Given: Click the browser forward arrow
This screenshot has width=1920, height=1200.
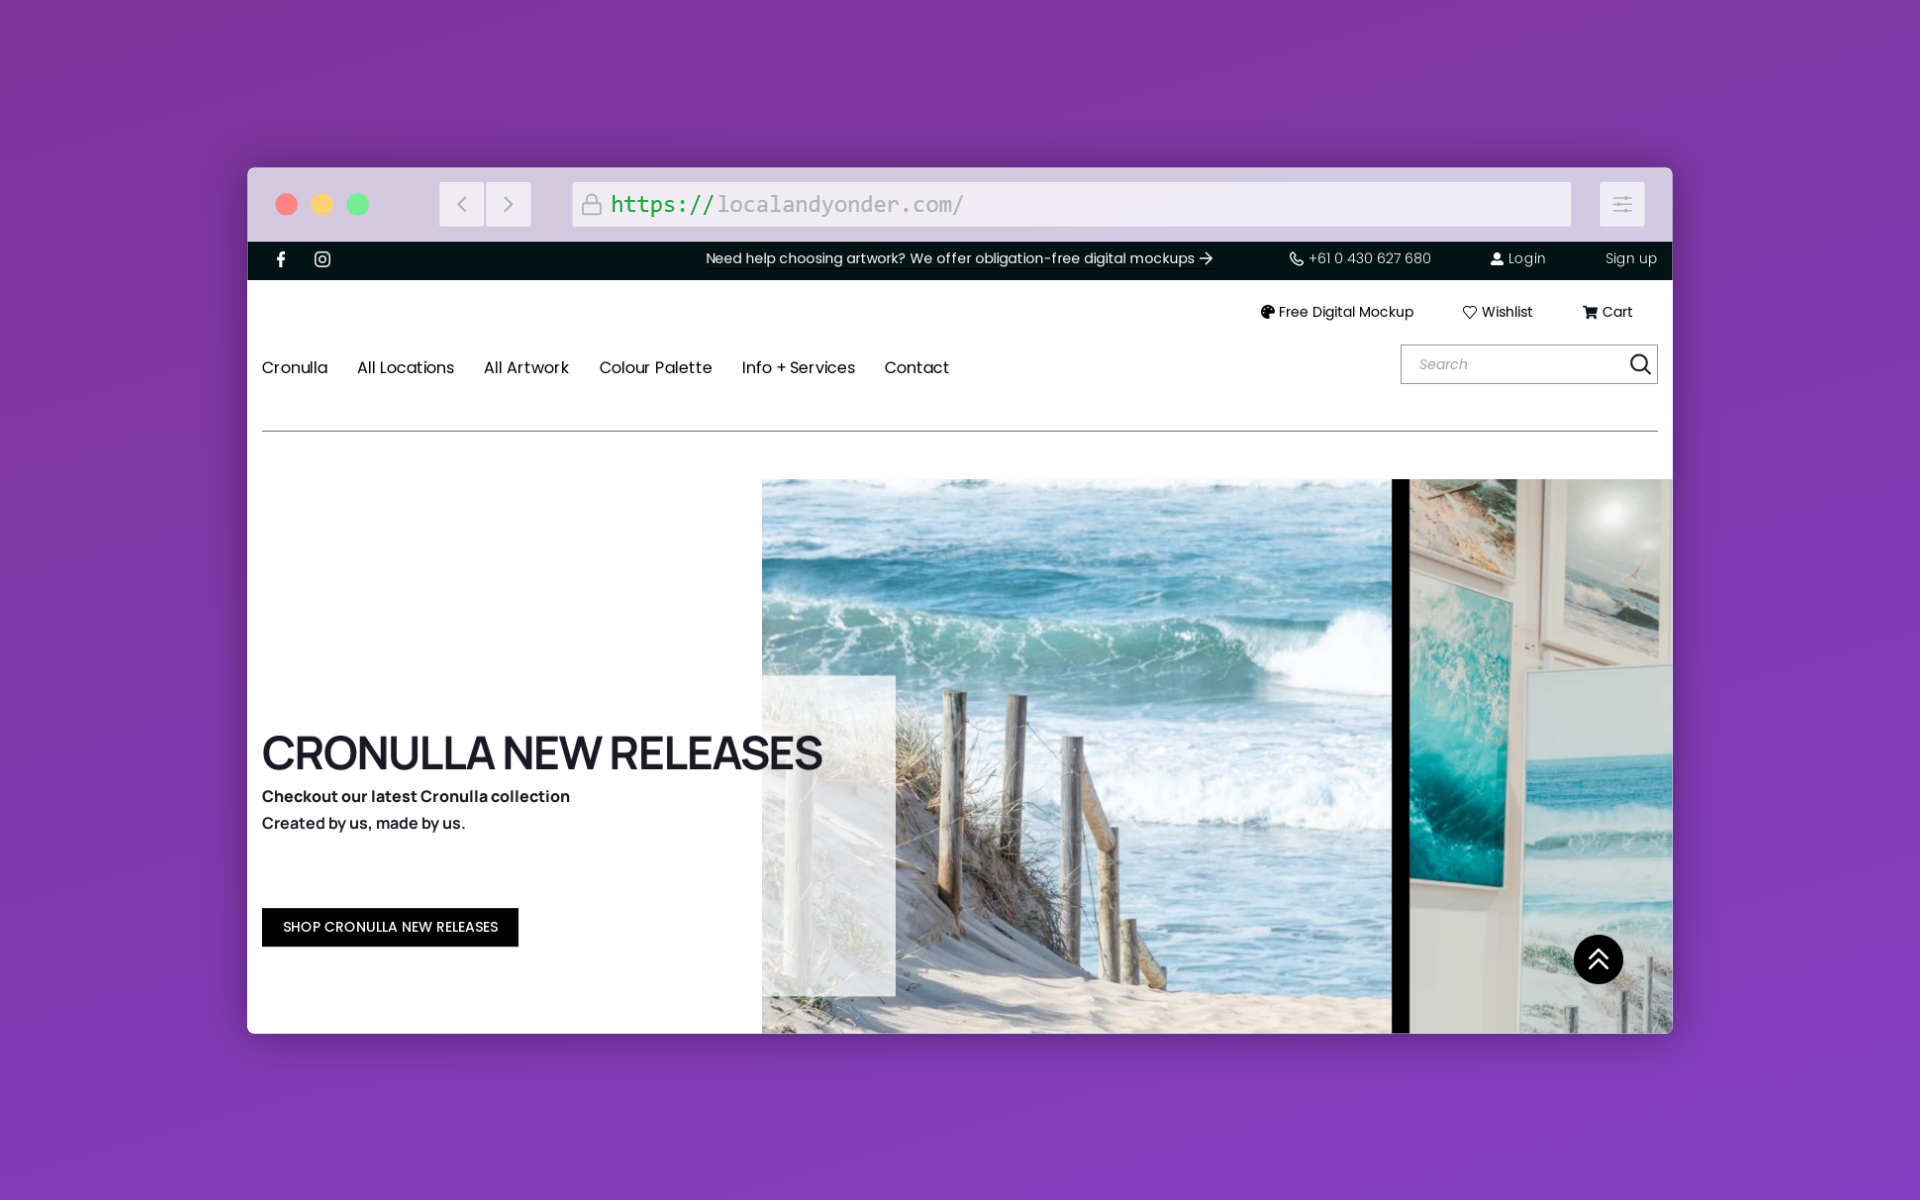Looking at the screenshot, I should pos(508,204).
